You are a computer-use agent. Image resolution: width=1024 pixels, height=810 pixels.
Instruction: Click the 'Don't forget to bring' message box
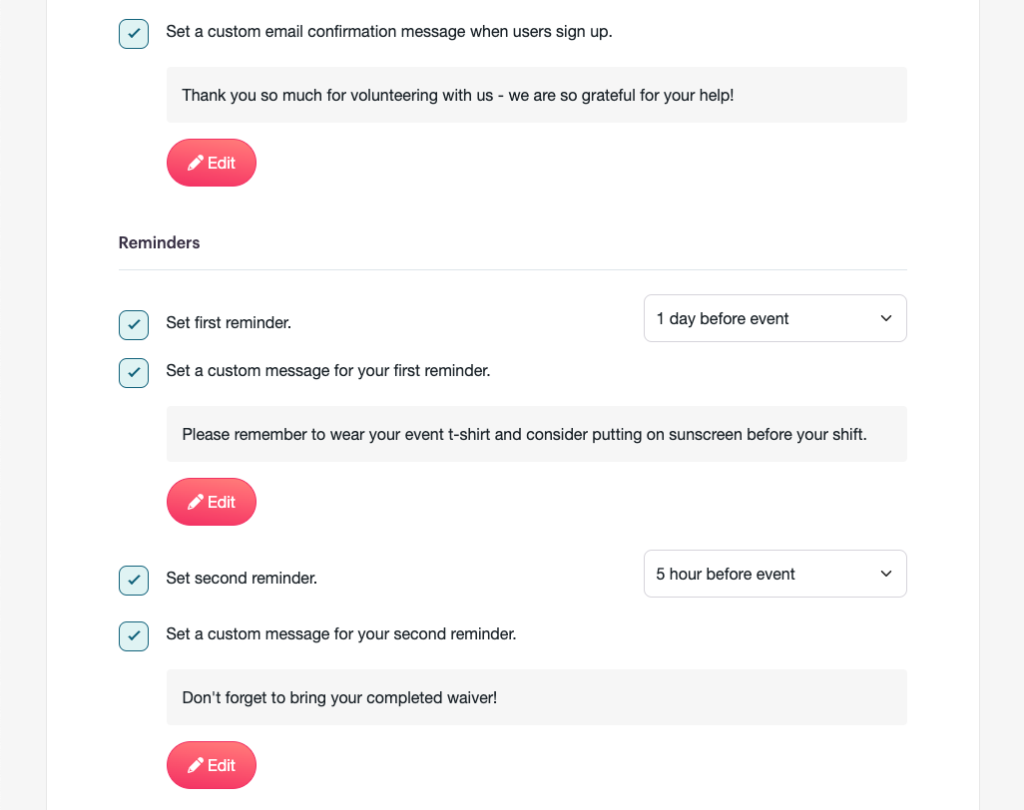coord(536,697)
